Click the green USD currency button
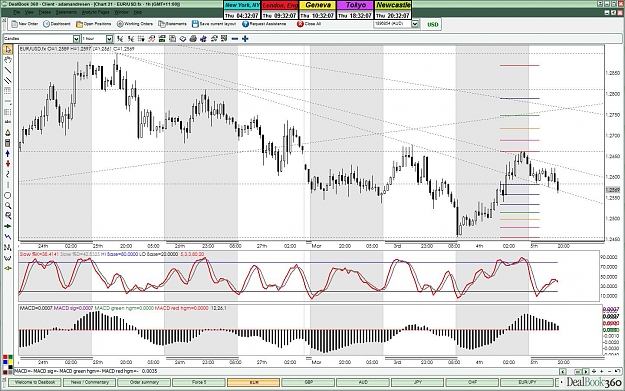This screenshot has width=625, height=391. [x=432, y=24]
